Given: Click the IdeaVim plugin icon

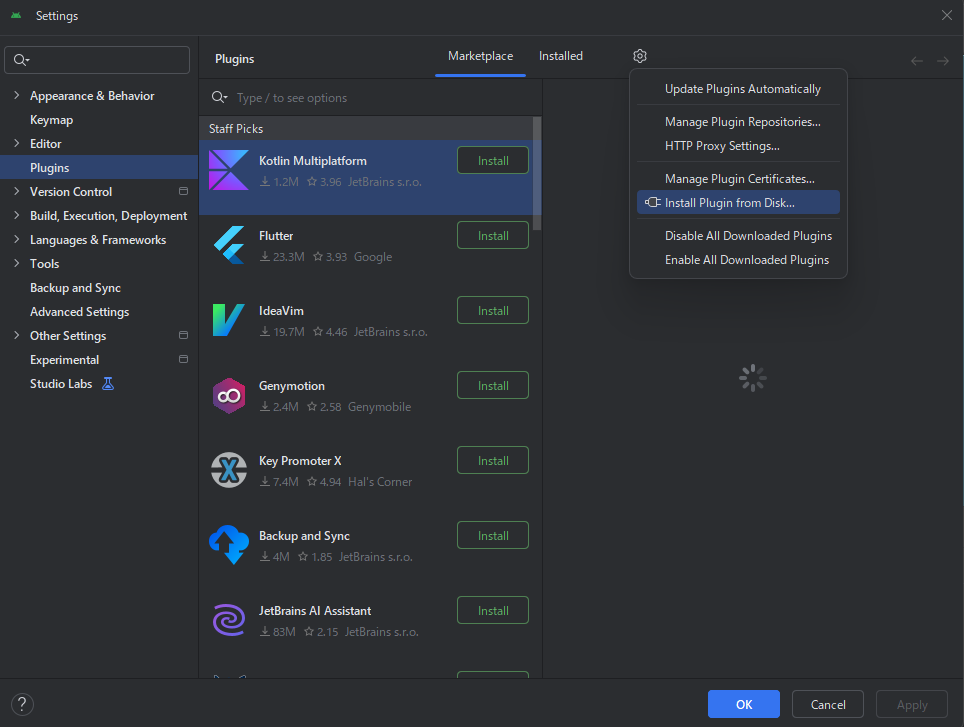Looking at the screenshot, I should 228,320.
